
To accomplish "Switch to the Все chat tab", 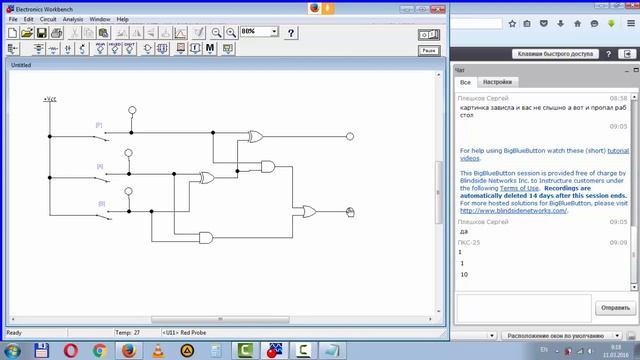I will coord(465,82).
